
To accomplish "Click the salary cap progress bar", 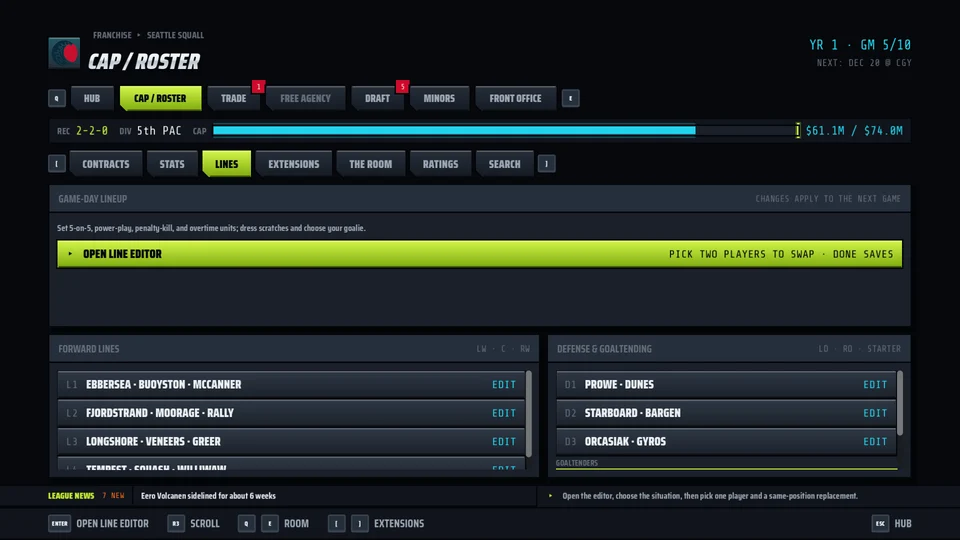I will pyautogui.click(x=506, y=130).
